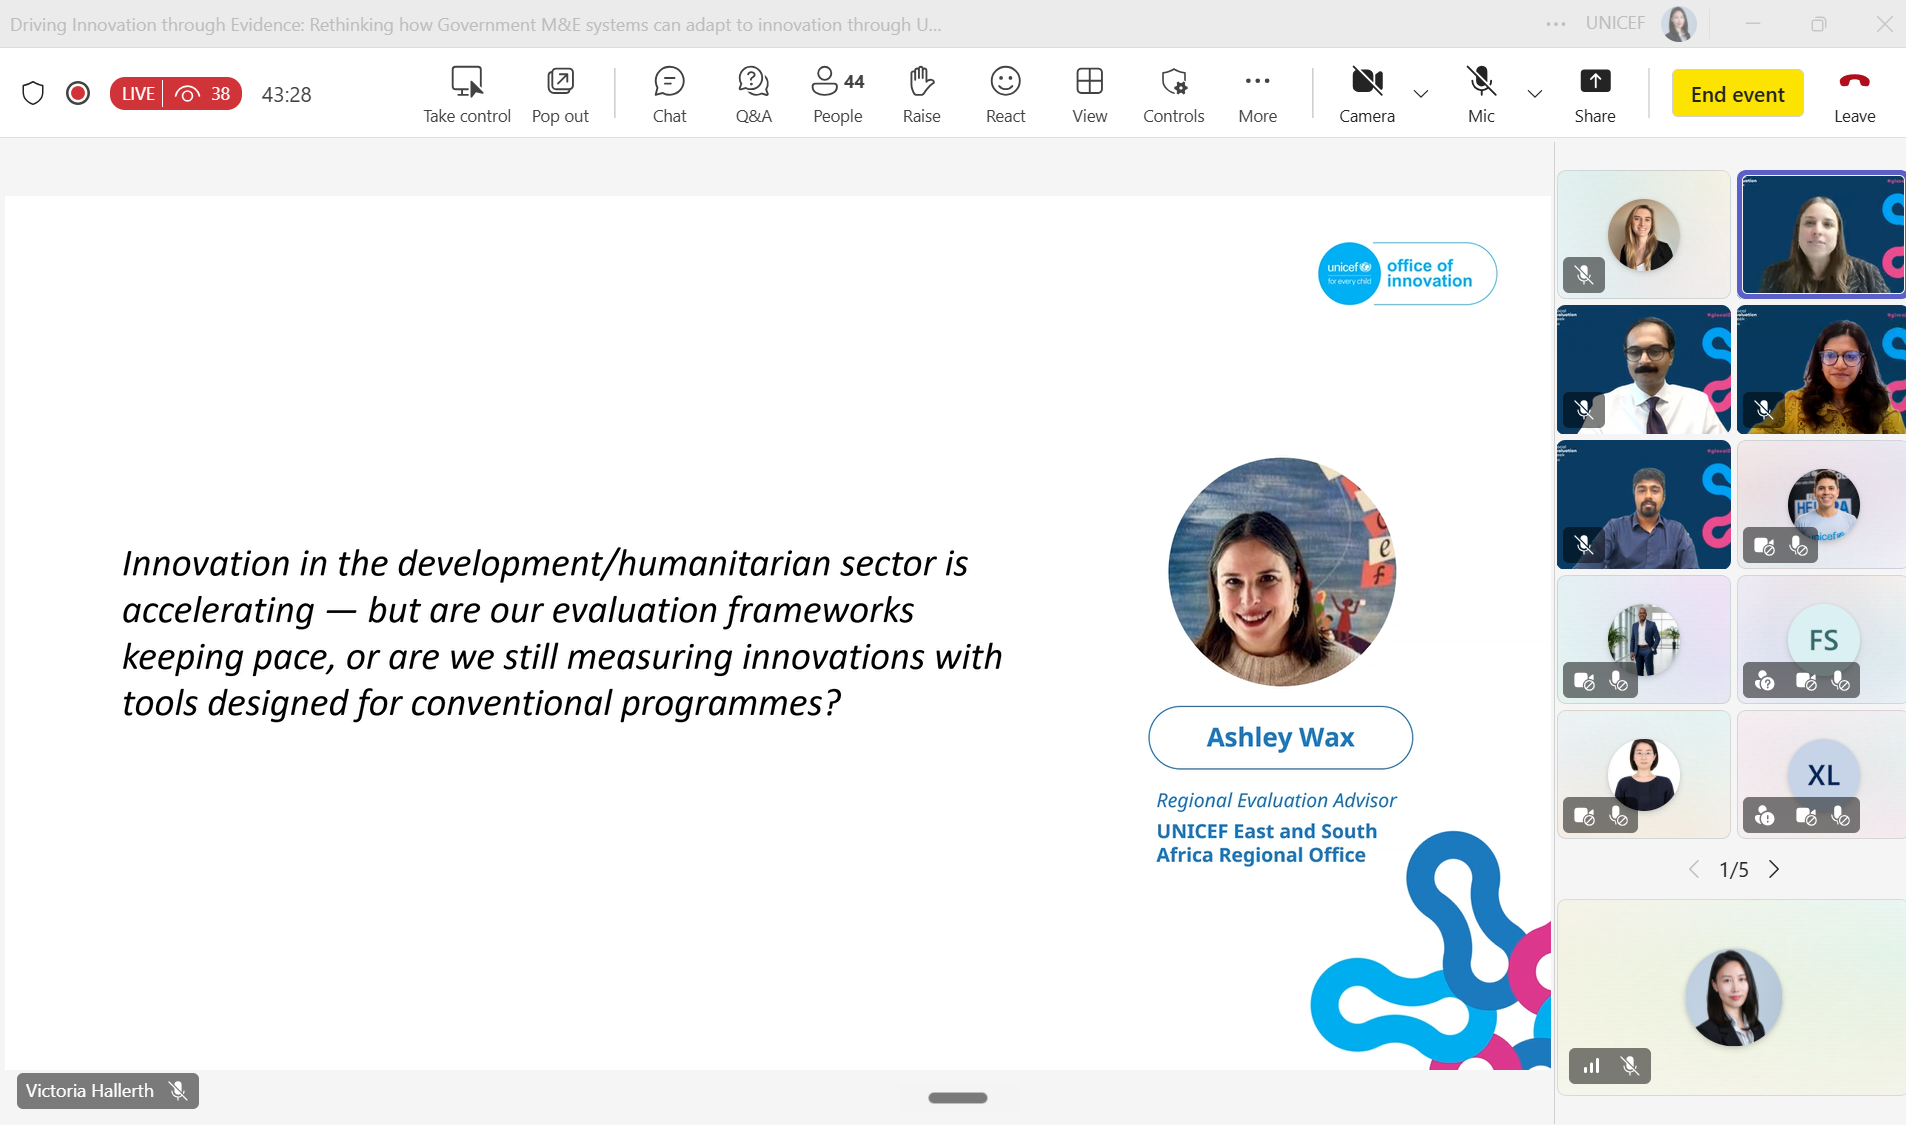Turn on the Camera
Image resolution: width=1906 pixels, height=1125 pixels.
pos(1367,94)
